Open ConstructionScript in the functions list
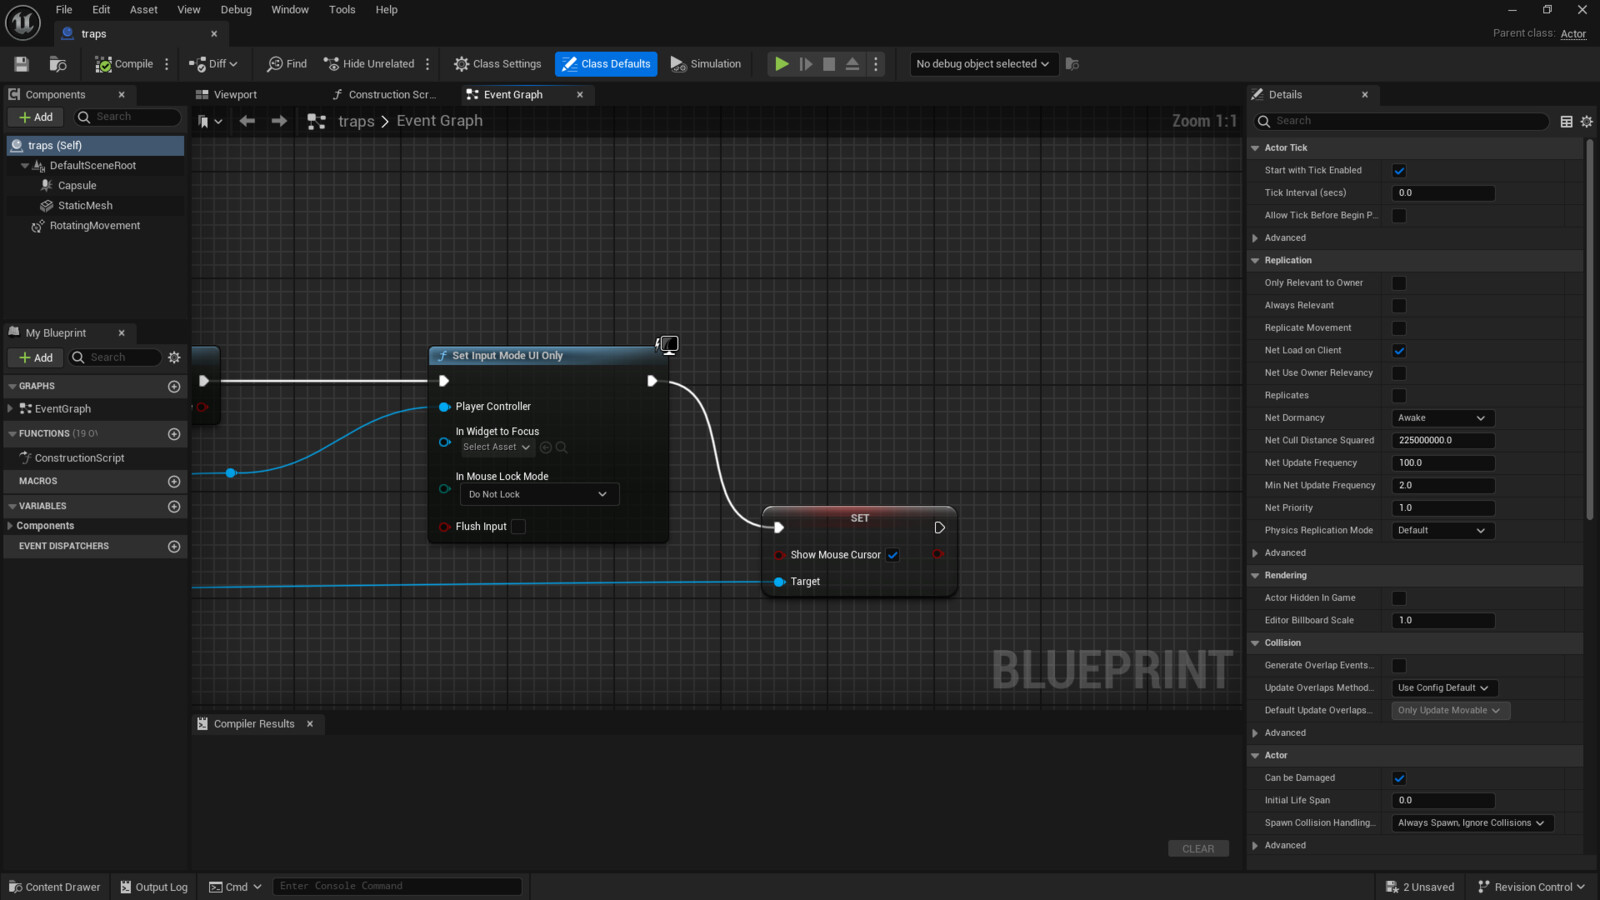 pos(79,458)
